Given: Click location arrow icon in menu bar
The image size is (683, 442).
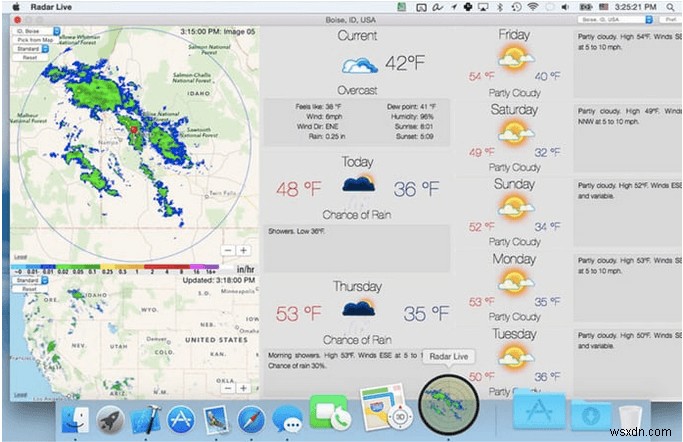Looking at the screenshot, I should 453,7.
